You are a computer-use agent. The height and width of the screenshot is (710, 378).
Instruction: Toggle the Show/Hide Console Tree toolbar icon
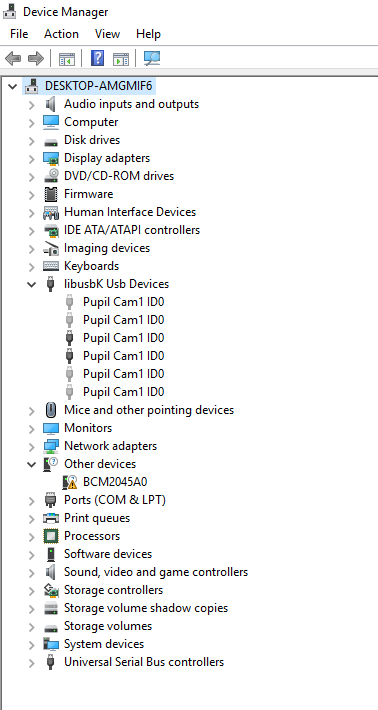click(67, 58)
